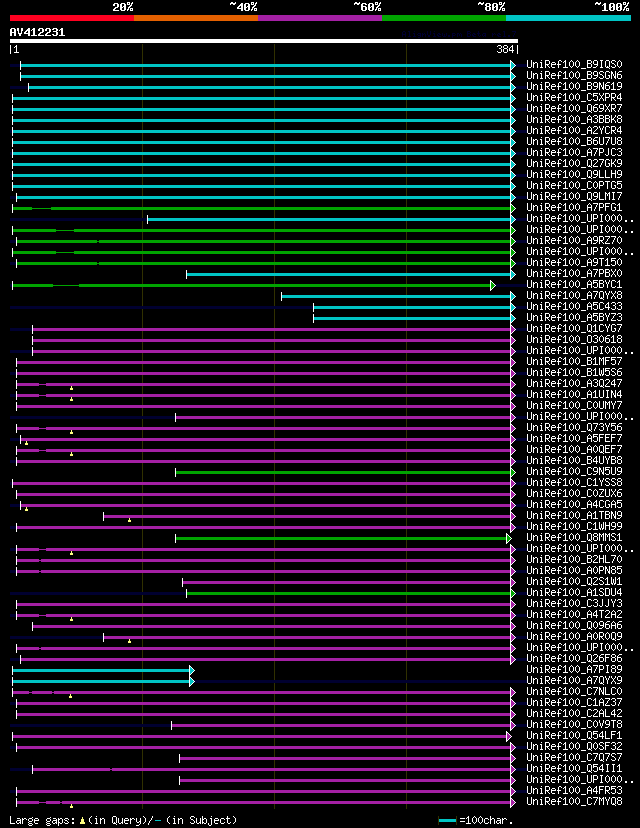This screenshot has width=640, height=828.
Task: Select the UniRef100_Q9LLH9 label
Action: click(x=574, y=174)
